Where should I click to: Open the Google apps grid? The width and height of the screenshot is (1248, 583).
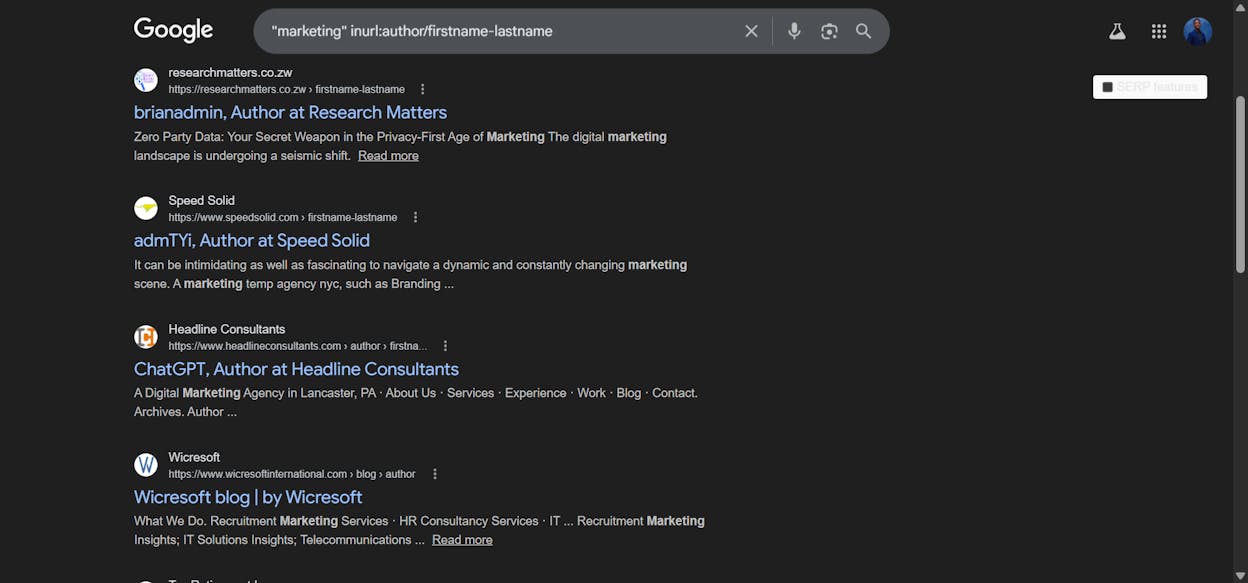tap(1159, 31)
